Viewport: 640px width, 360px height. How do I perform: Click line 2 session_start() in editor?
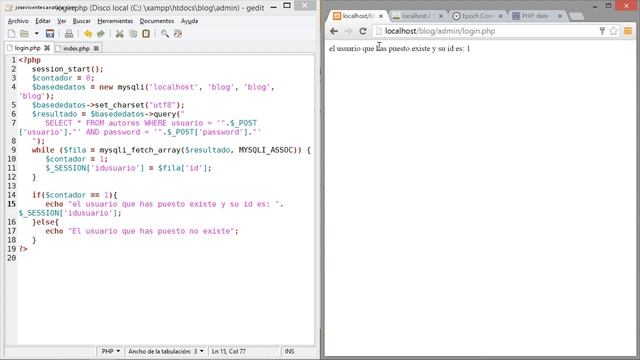(68, 69)
